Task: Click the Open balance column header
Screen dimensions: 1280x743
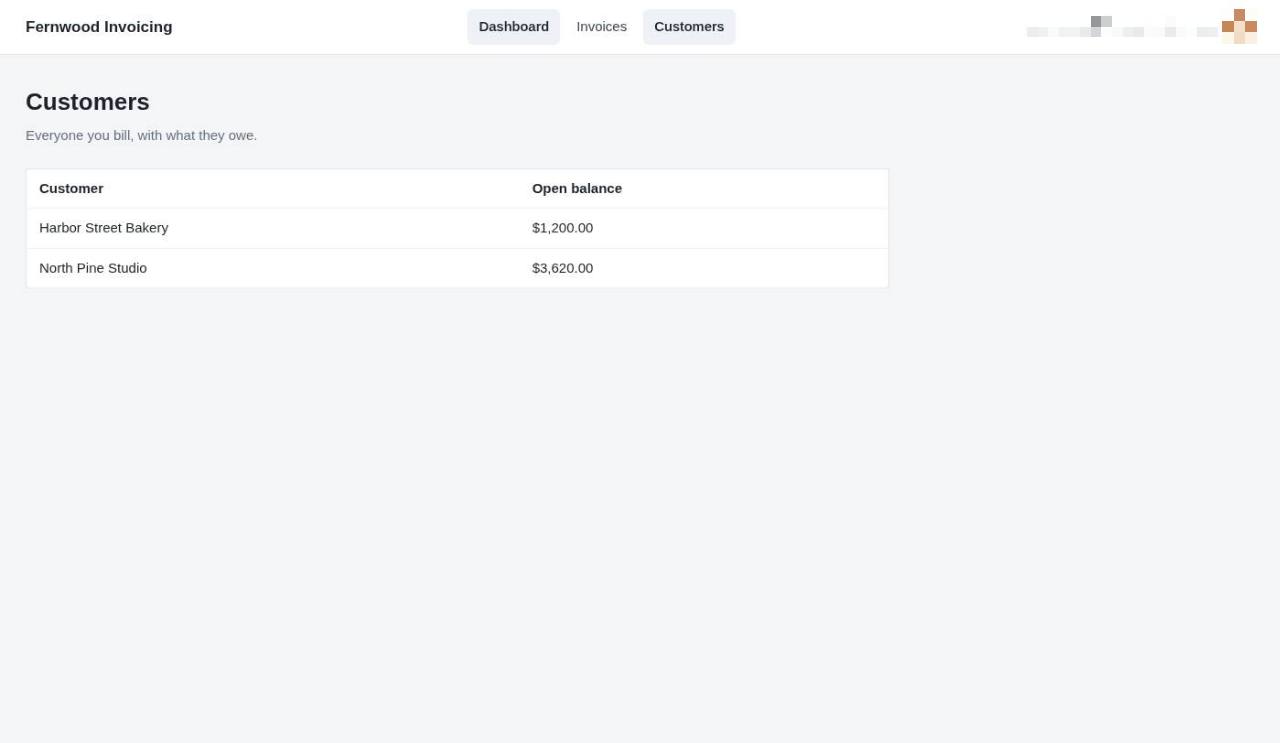Action: pyautogui.click(x=577, y=188)
